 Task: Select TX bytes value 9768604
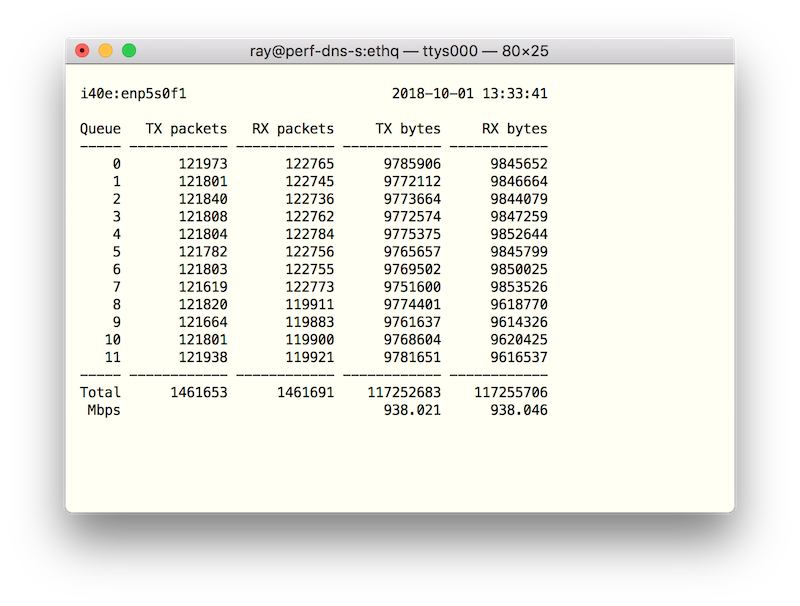coord(412,340)
